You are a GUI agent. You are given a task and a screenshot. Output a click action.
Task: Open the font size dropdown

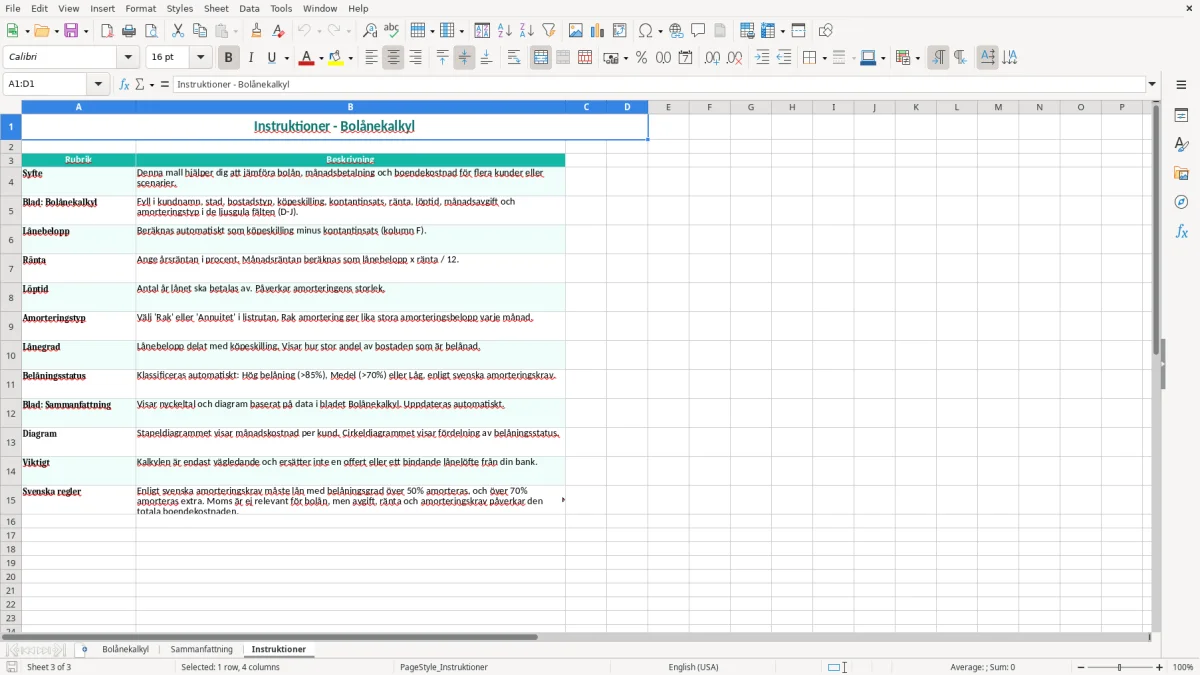click(201, 58)
